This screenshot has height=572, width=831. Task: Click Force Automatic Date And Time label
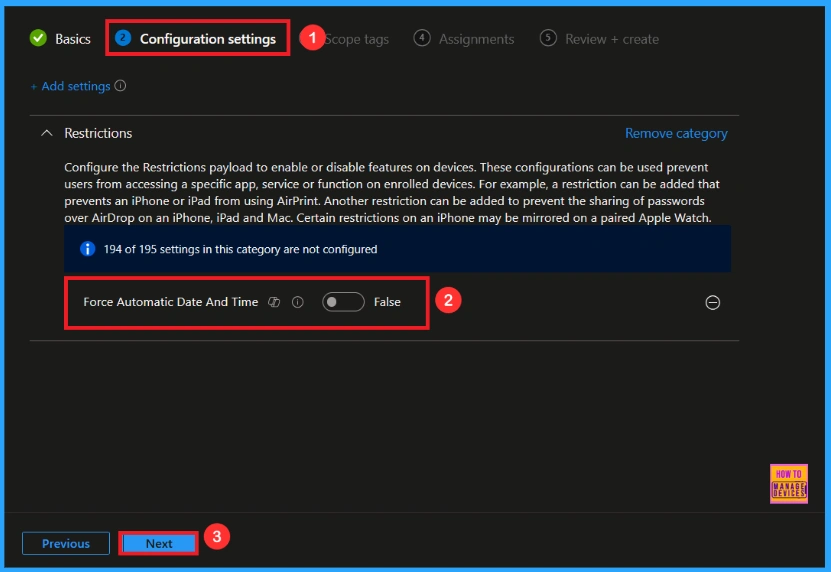click(171, 302)
